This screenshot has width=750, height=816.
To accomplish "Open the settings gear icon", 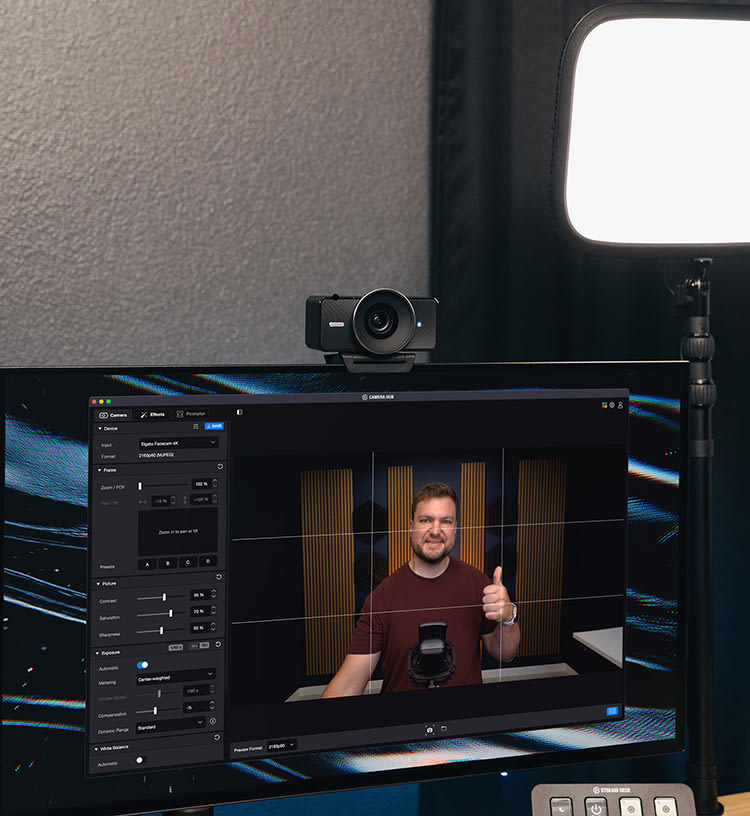I will [x=612, y=404].
